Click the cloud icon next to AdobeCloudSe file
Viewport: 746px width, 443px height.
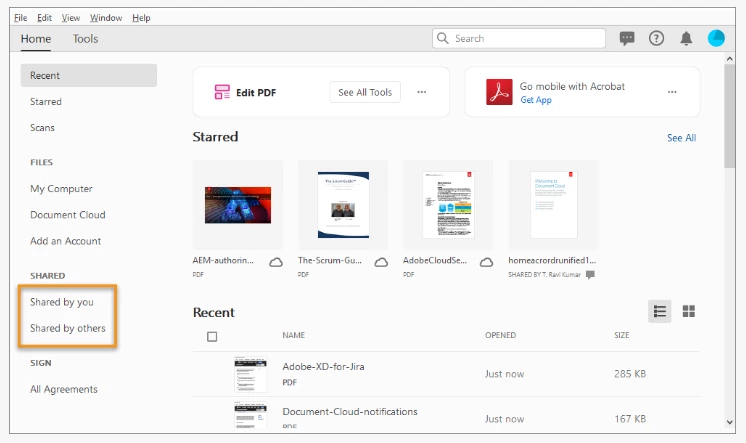(x=486, y=262)
